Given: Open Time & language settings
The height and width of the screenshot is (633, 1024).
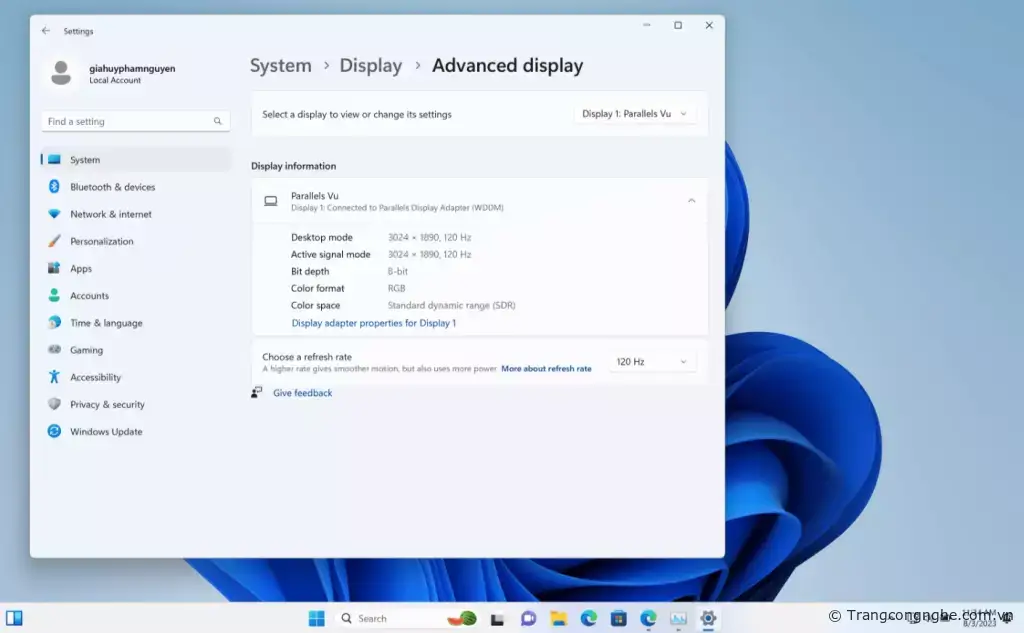Looking at the screenshot, I should click(106, 323).
